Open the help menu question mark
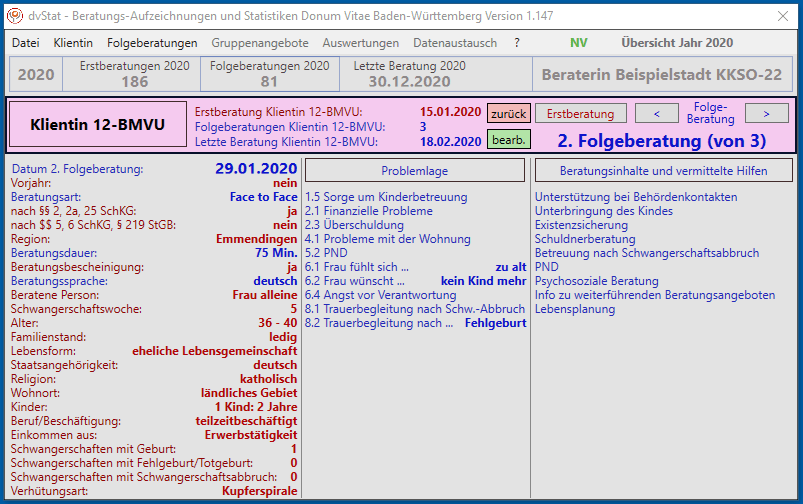The image size is (803, 504). (x=517, y=43)
